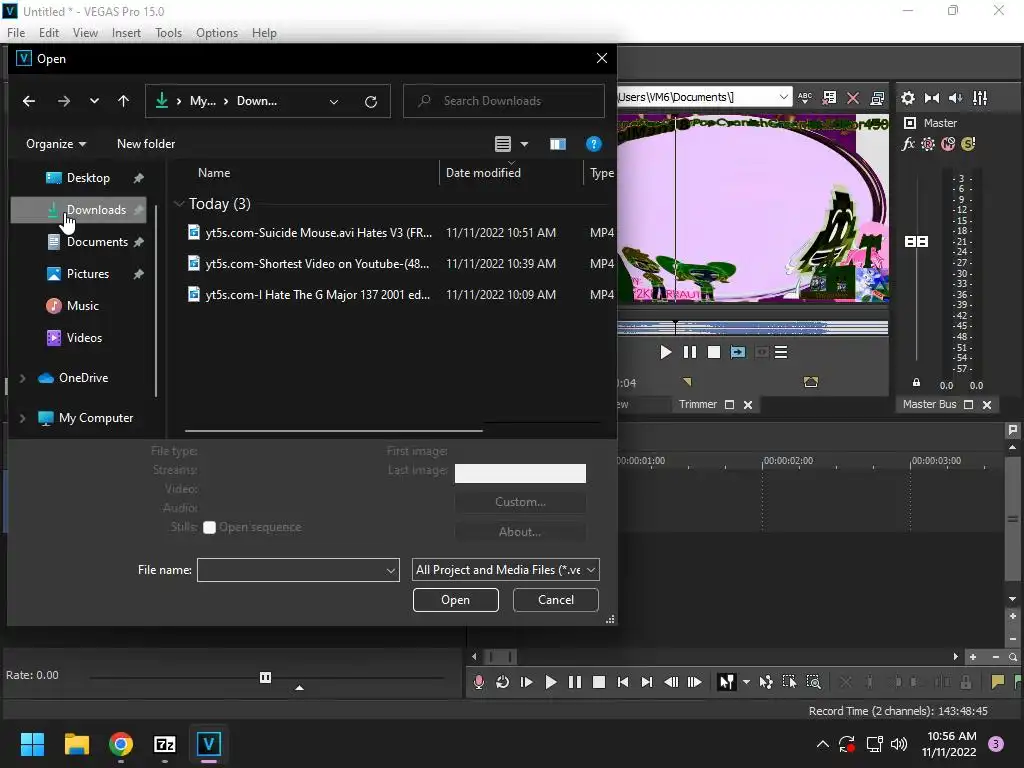Click Master automation settings icon
1024x768 pixels.
coord(928,144)
